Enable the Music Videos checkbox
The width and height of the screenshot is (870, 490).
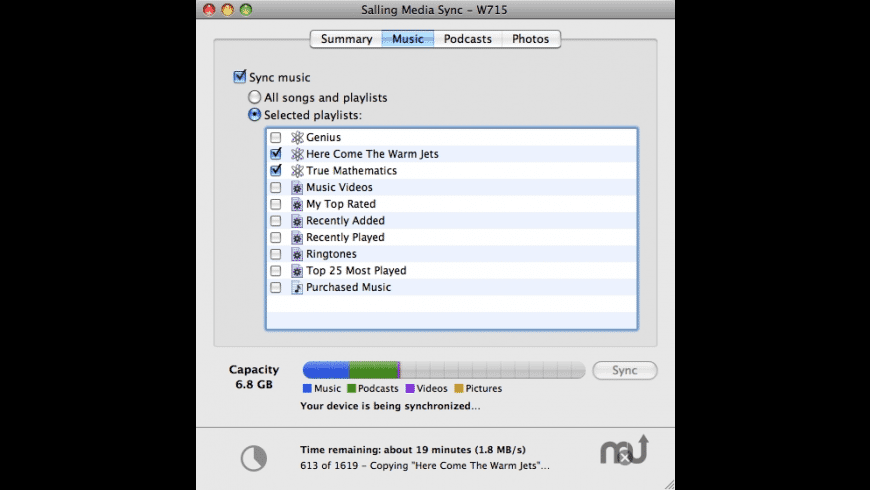point(276,188)
